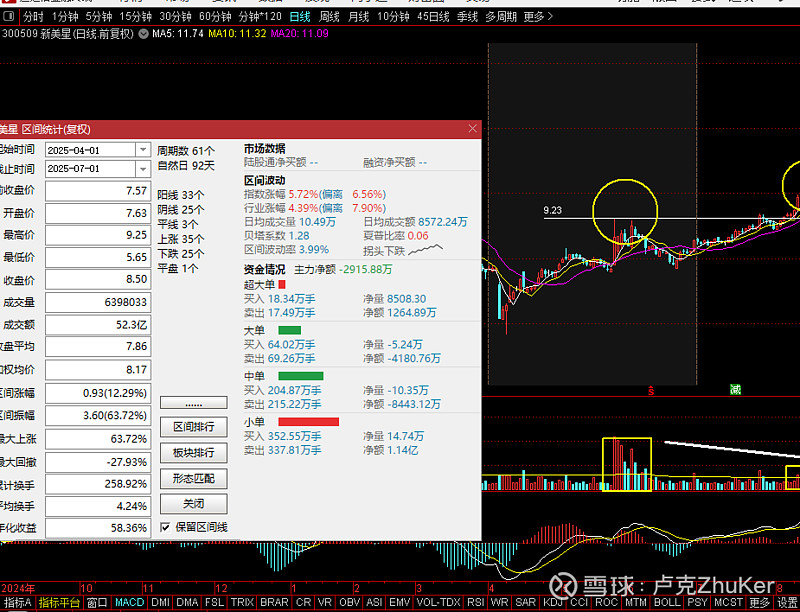800x612 pixels.
Task: Click the 中单 green indicator bar
Action: click(x=301, y=376)
